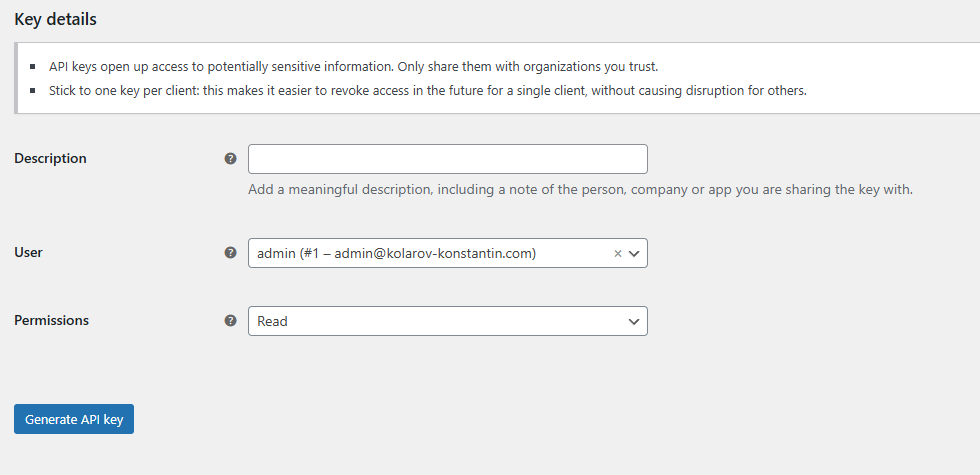Click the Permissions field label
The image size is (980, 475).
51,320
